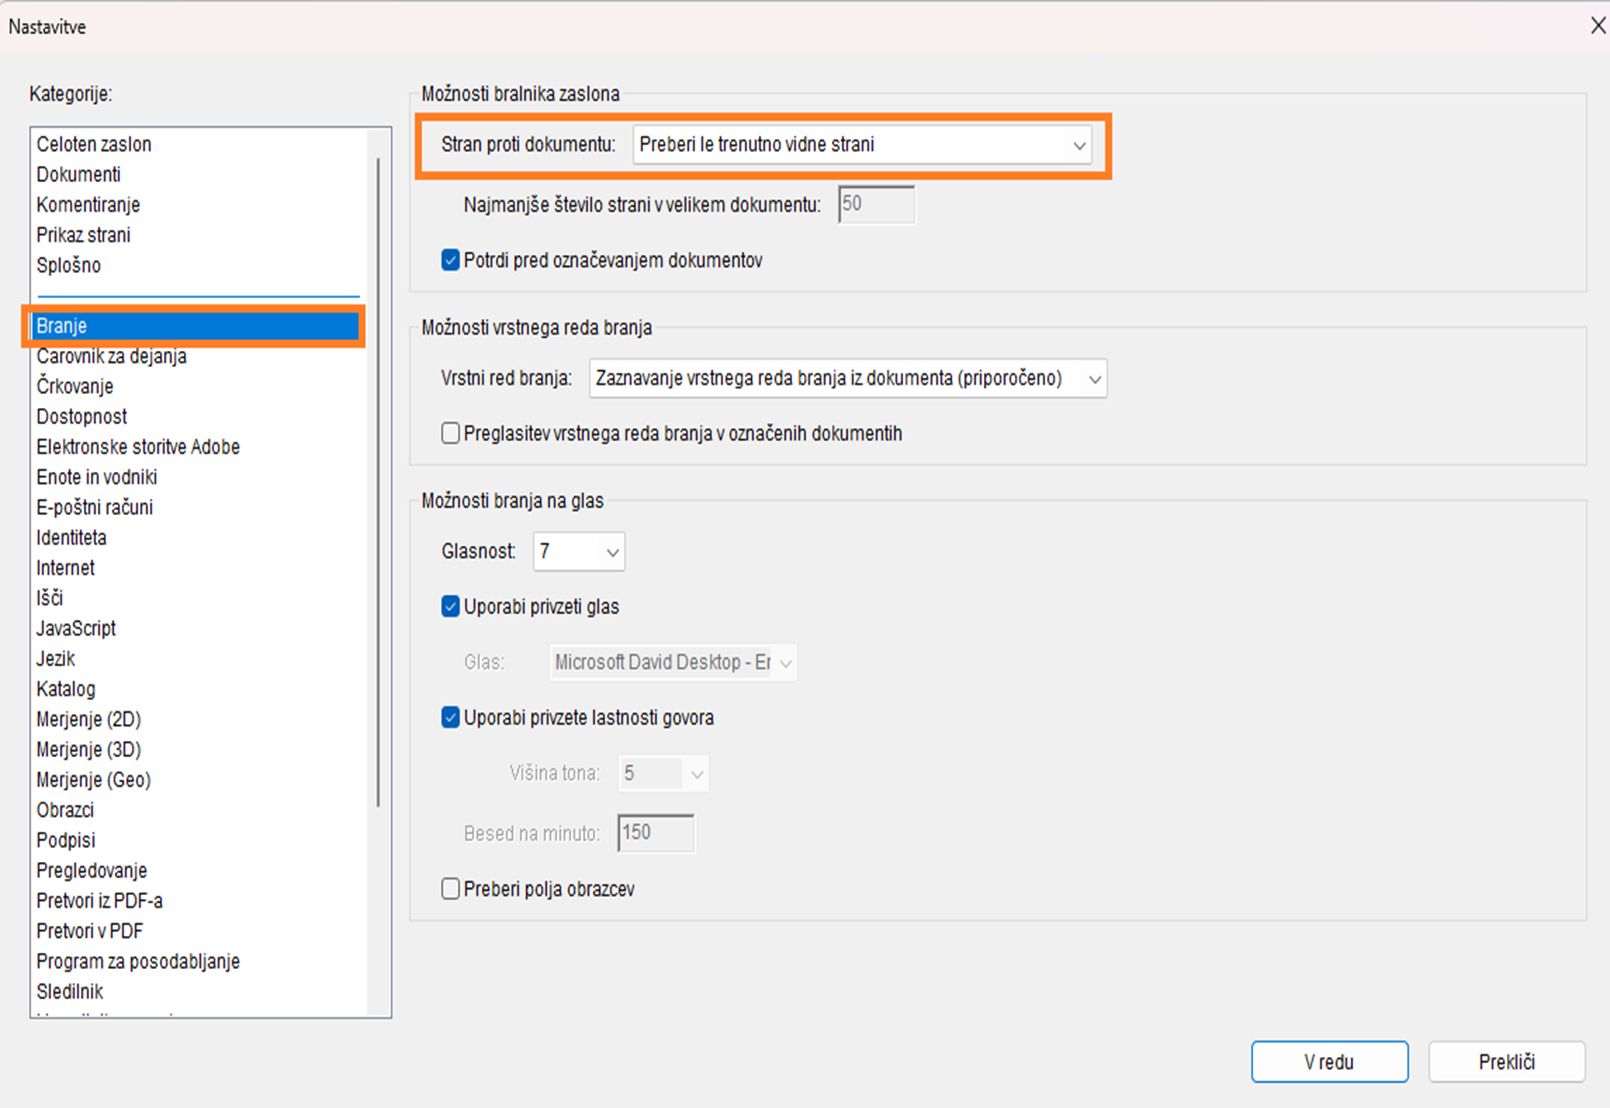This screenshot has width=1610, height=1108.
Task: Select the Internet category
Action: click(65, 568)
